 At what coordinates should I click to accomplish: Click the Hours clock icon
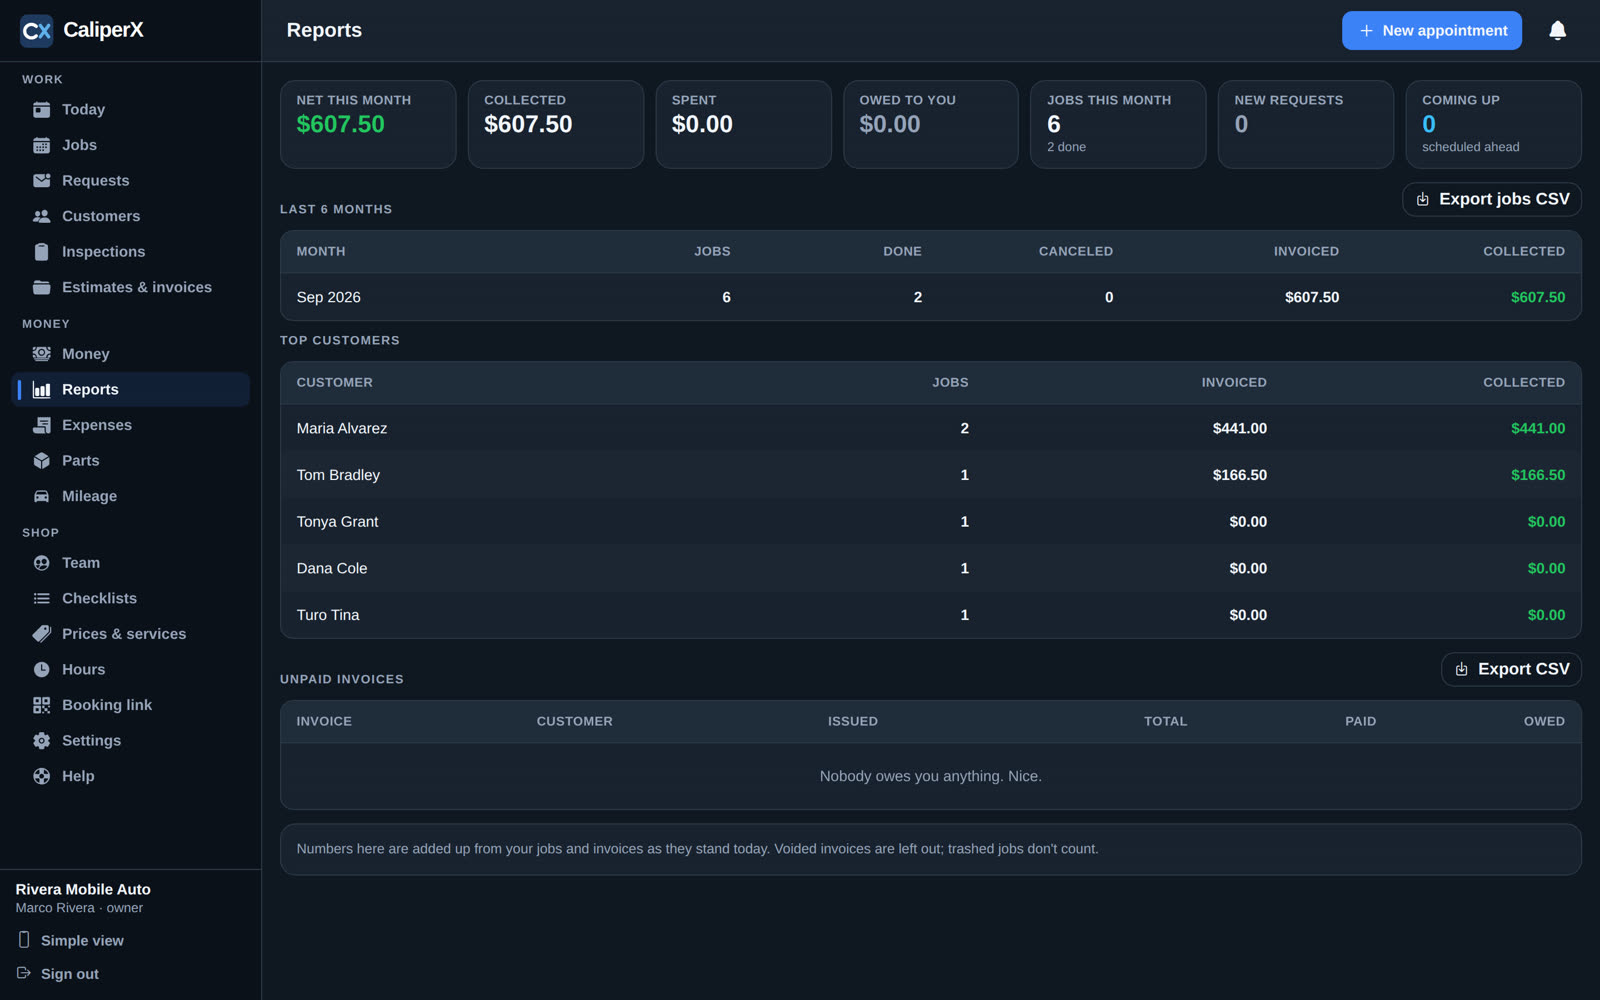pyautogui.click(x=41, y=670)
